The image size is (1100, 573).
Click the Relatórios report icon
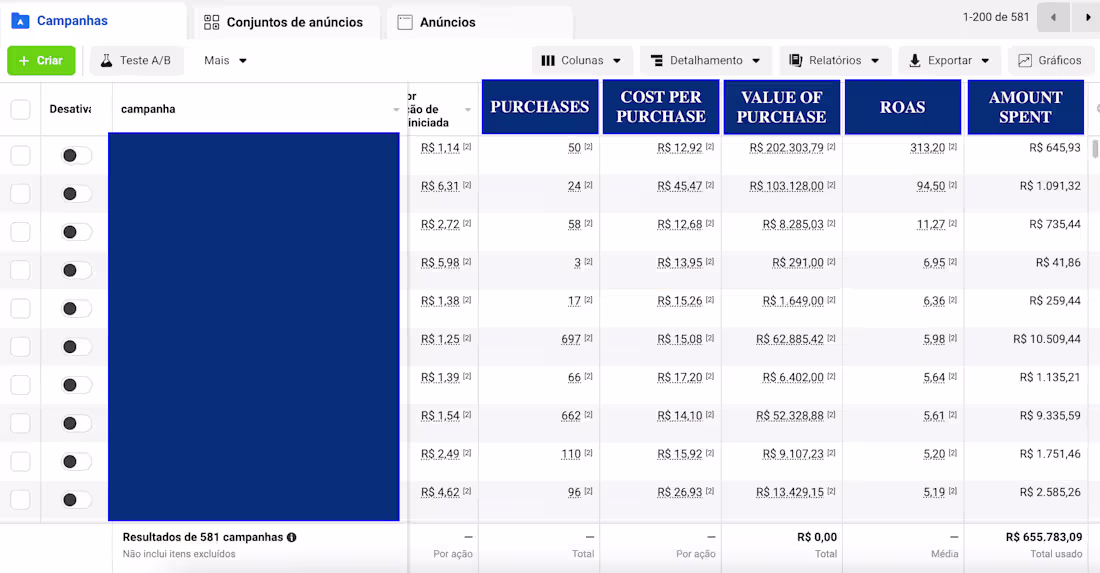[796, 60]
